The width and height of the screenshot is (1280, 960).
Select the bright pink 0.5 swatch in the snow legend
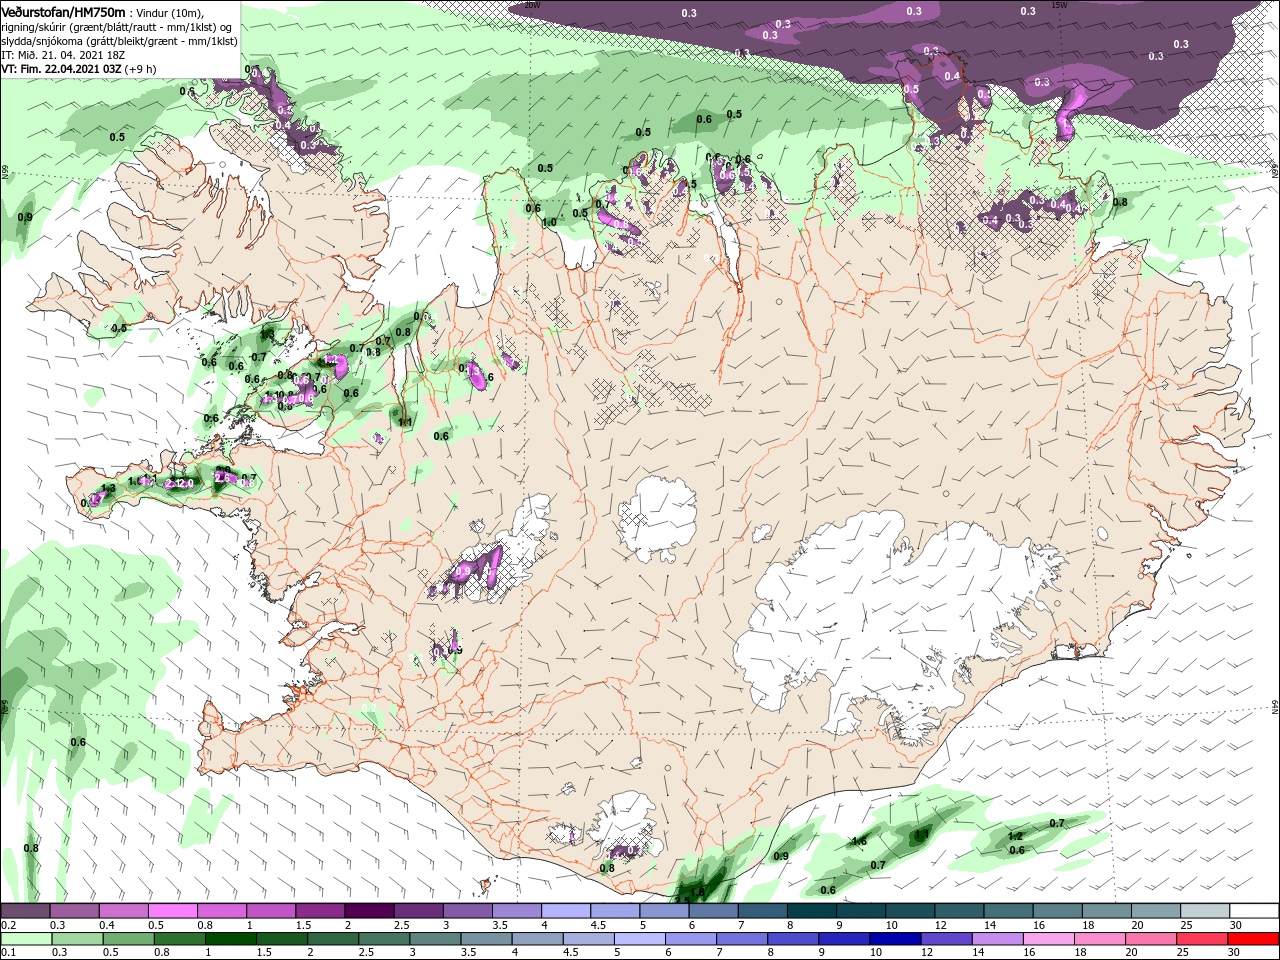[x=172, y=911]
